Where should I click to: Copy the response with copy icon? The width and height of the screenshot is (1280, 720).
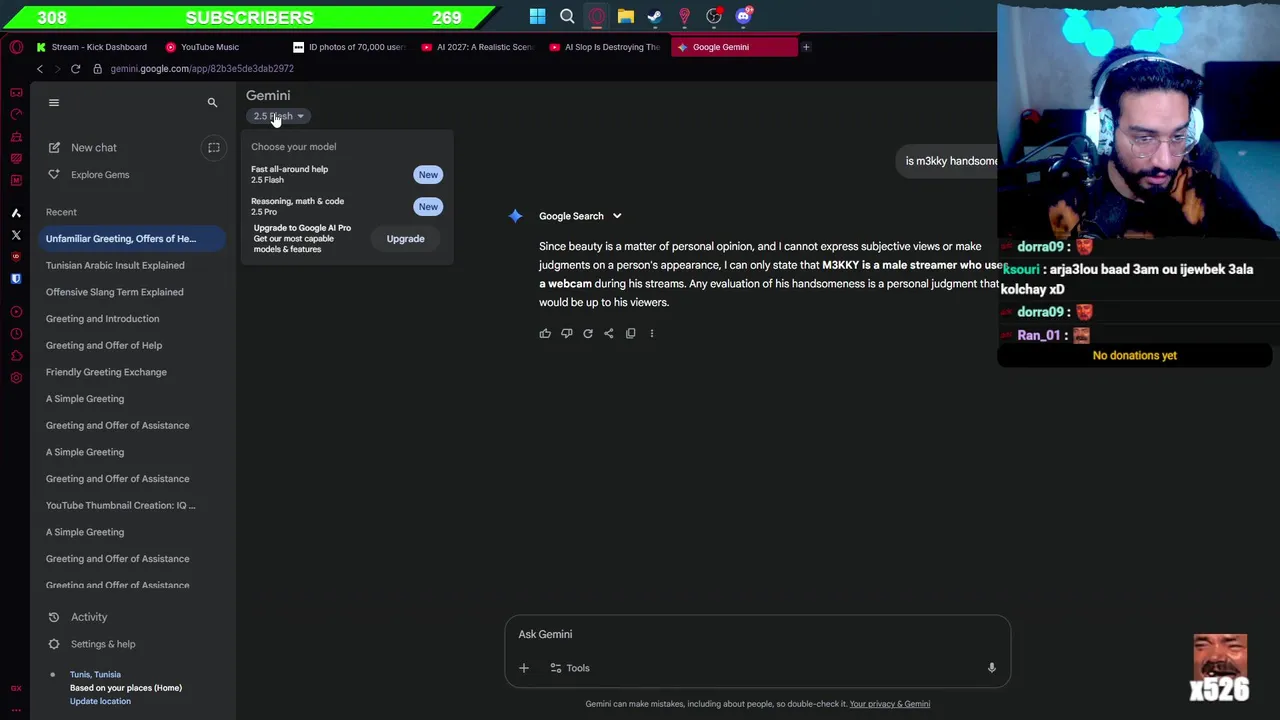(x=630, y=334)
